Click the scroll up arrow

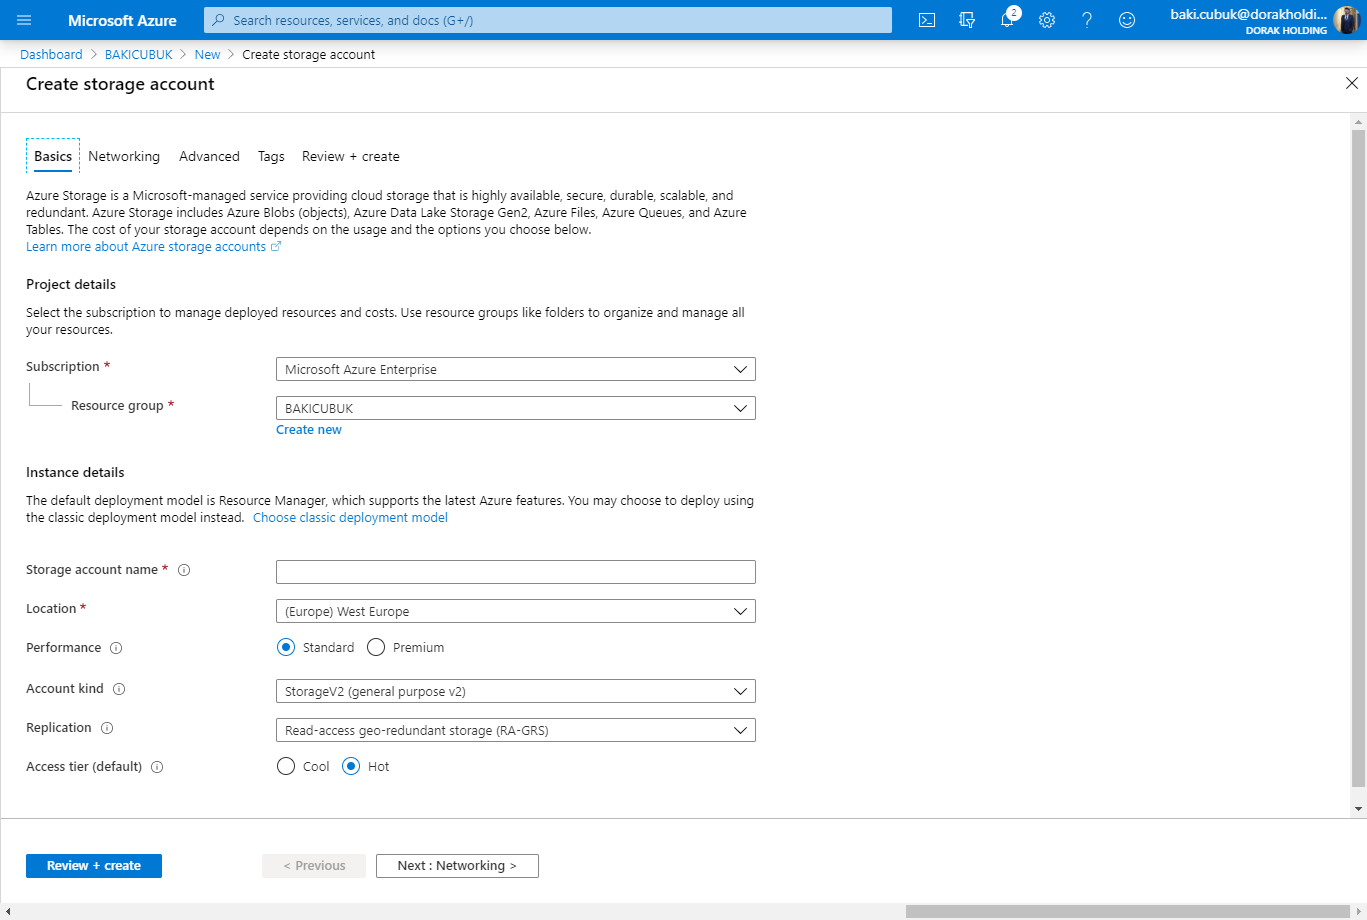point(1358,121)
